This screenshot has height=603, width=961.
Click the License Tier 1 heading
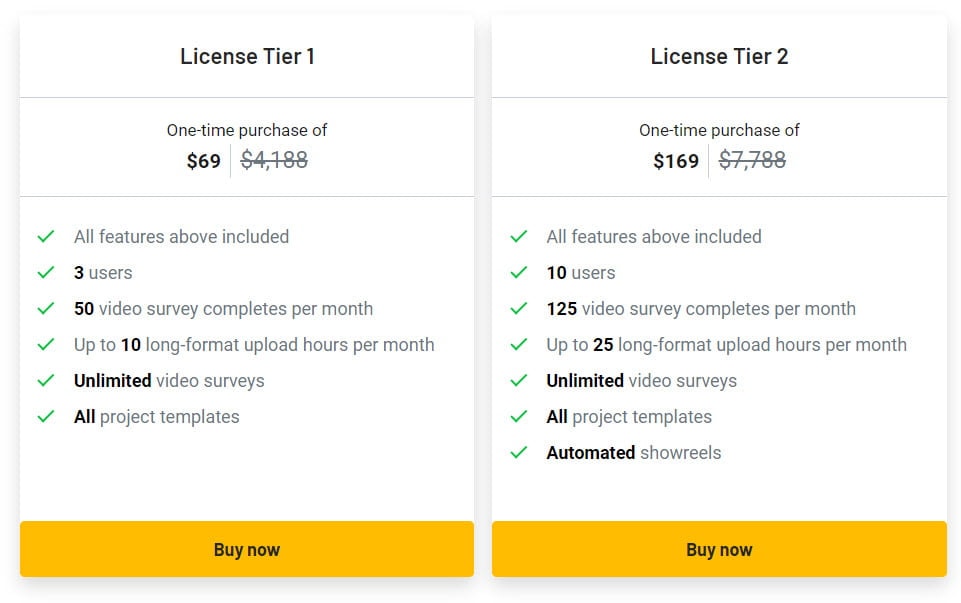246,57
